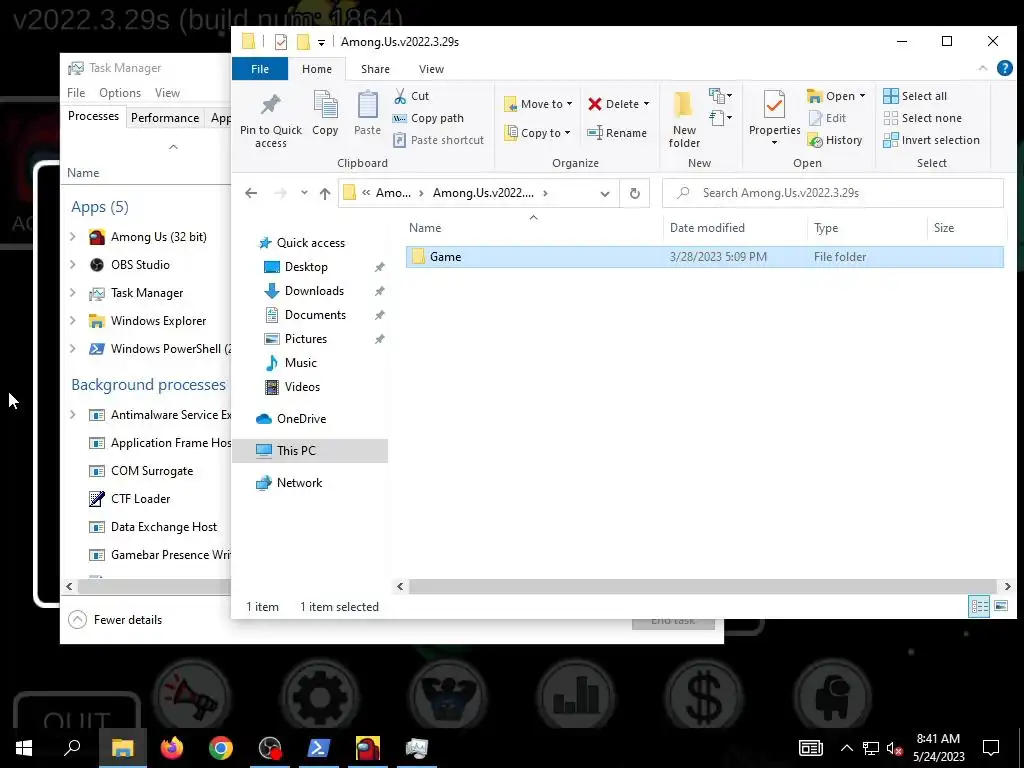Open Among Us from the taskbar
1024x768 pixels.
(368, 748)
